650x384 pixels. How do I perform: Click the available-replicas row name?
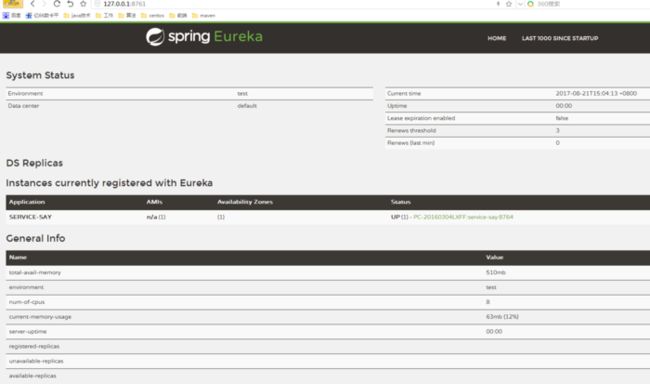click(x=32, y=376)
